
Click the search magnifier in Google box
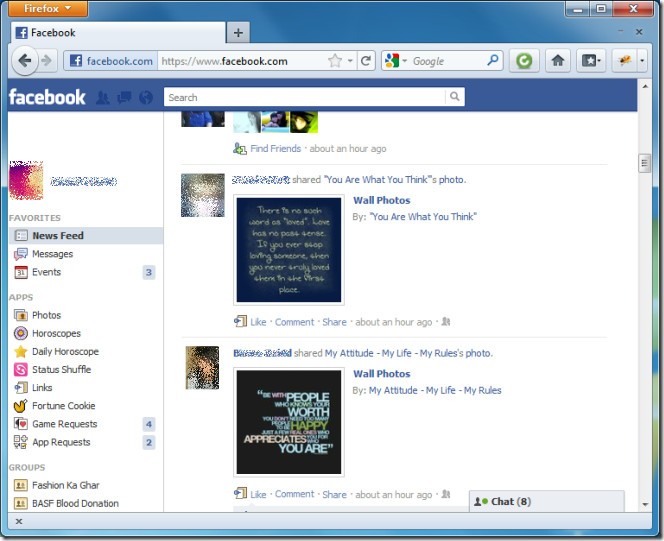tap(492, 61)
